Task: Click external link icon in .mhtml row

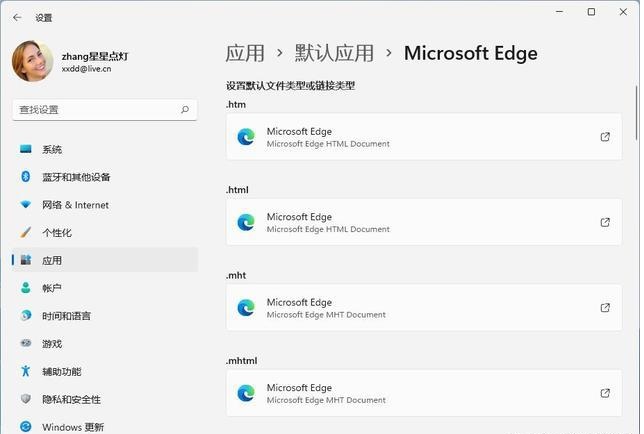Action: coord(605,393)
